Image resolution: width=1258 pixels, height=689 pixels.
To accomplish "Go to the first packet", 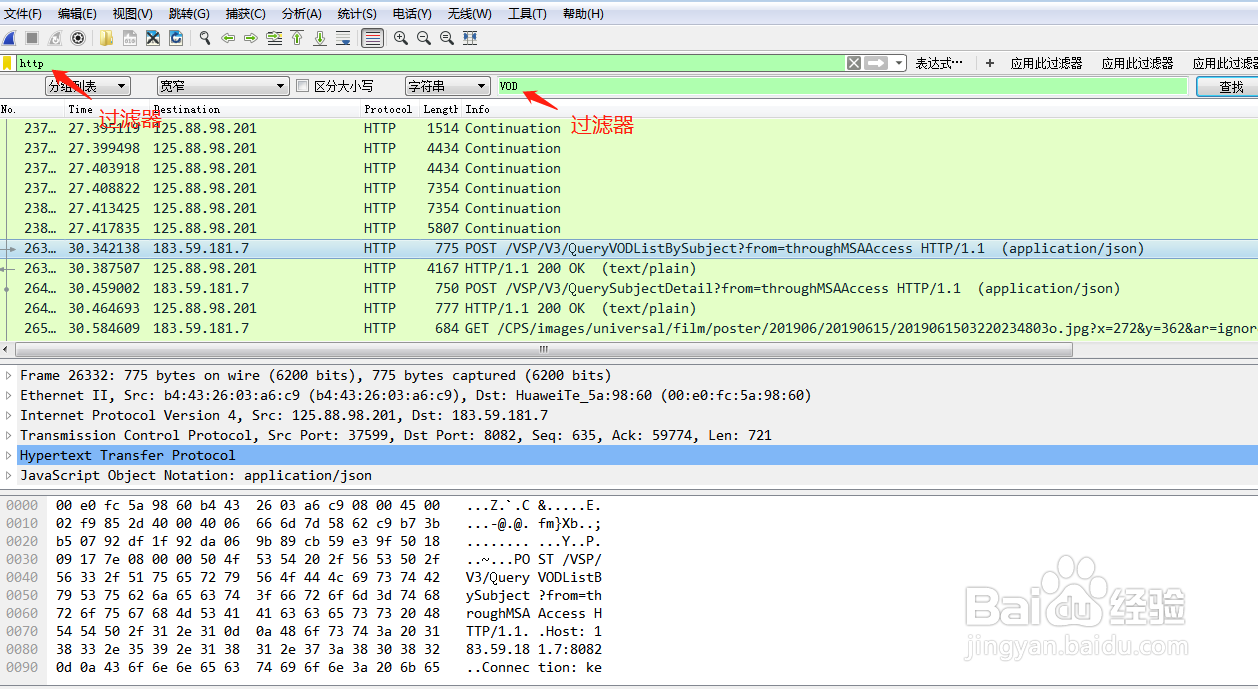I will tap(297, 38).
